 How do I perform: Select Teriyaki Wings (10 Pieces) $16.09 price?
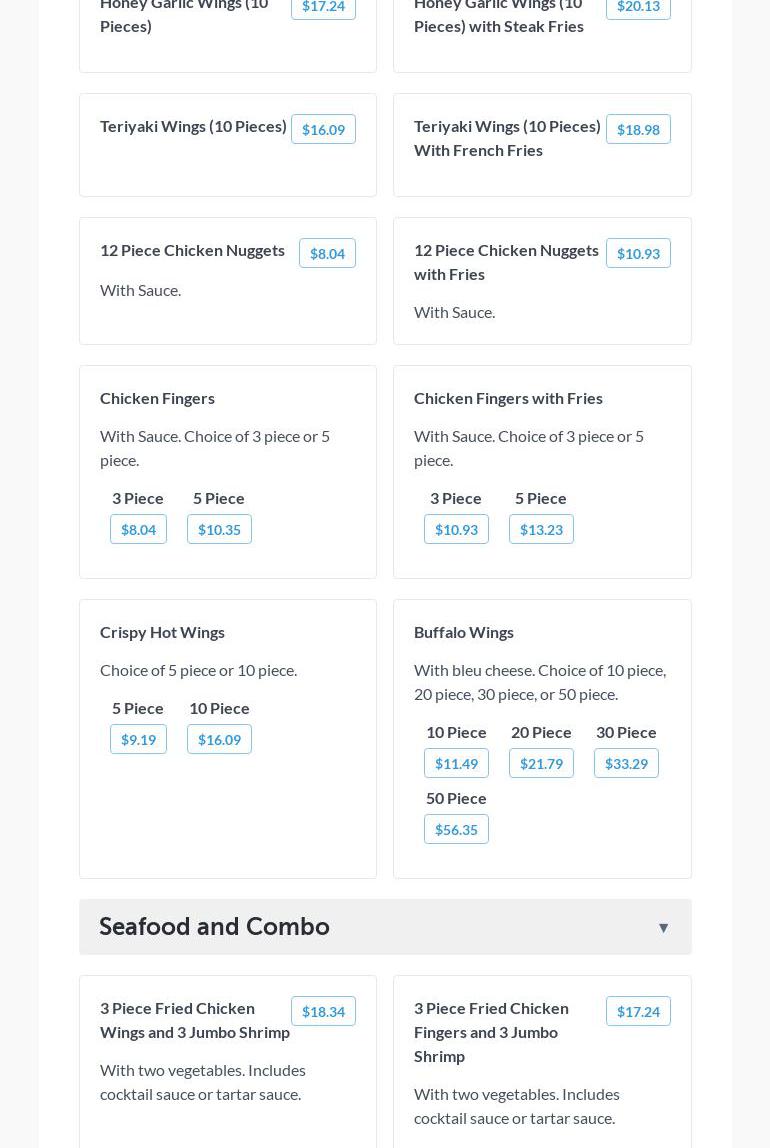(x=323, y=129)
